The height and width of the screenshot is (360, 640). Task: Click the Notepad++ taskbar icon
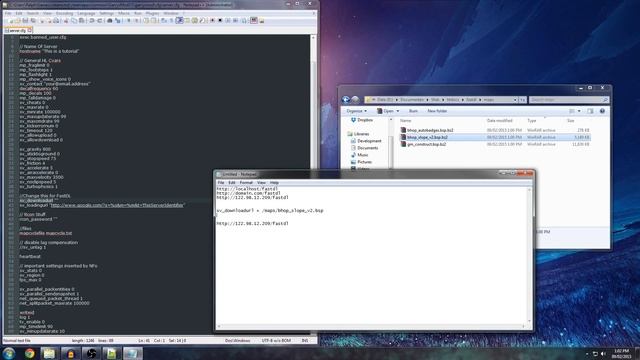pyautogui.click(x=111, y=353)
